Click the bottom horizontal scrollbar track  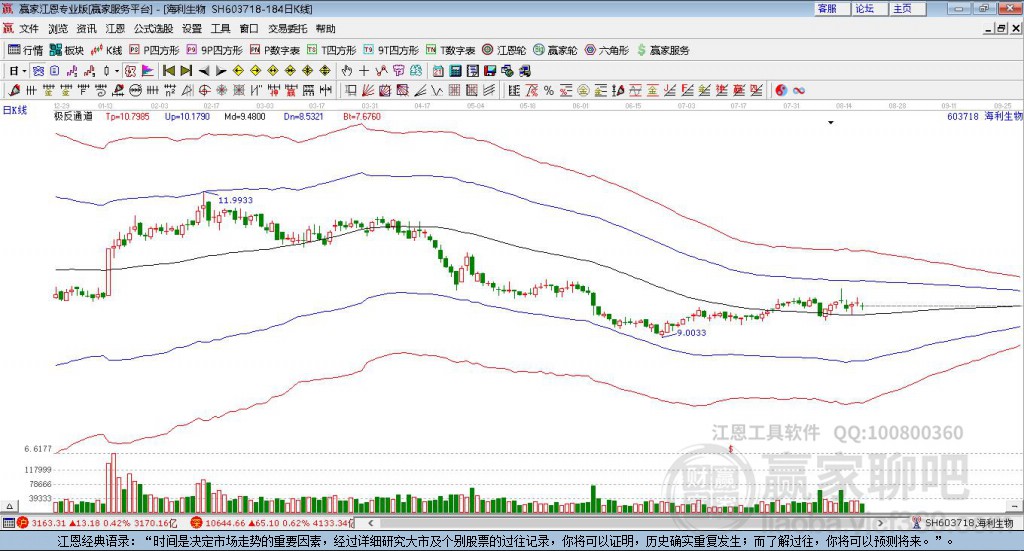[625, 523]
